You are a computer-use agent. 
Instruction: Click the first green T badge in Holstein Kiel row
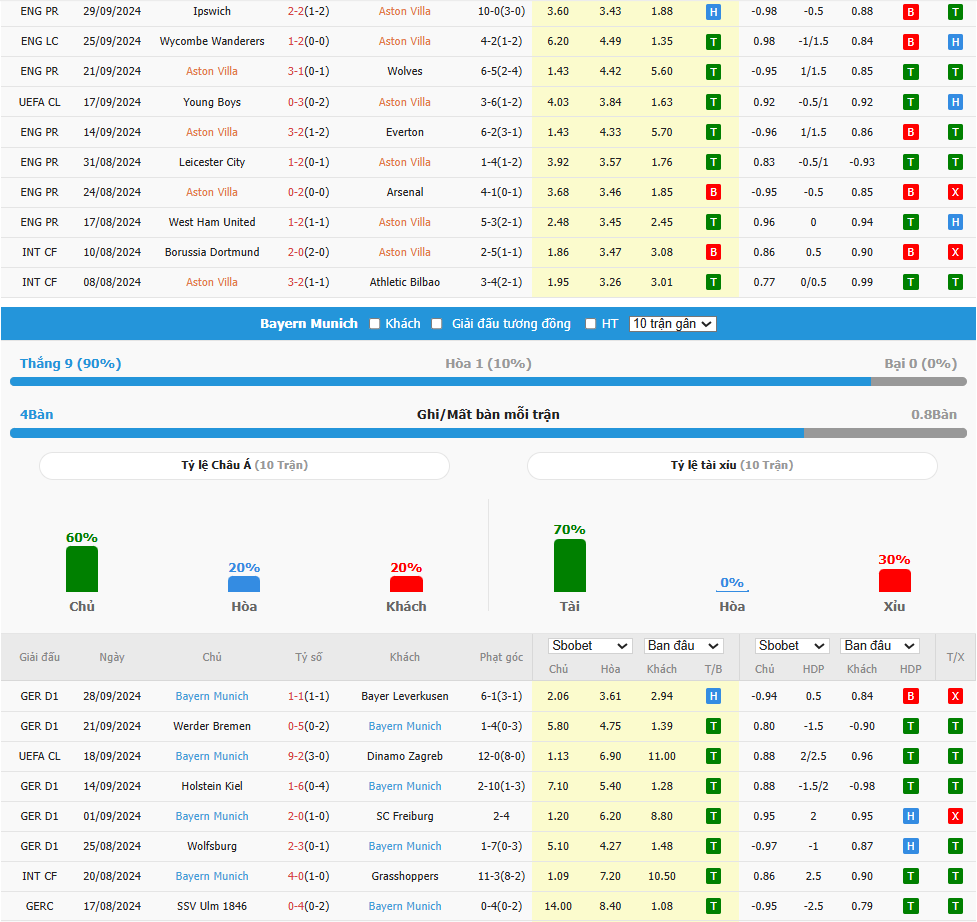[713, 786]
